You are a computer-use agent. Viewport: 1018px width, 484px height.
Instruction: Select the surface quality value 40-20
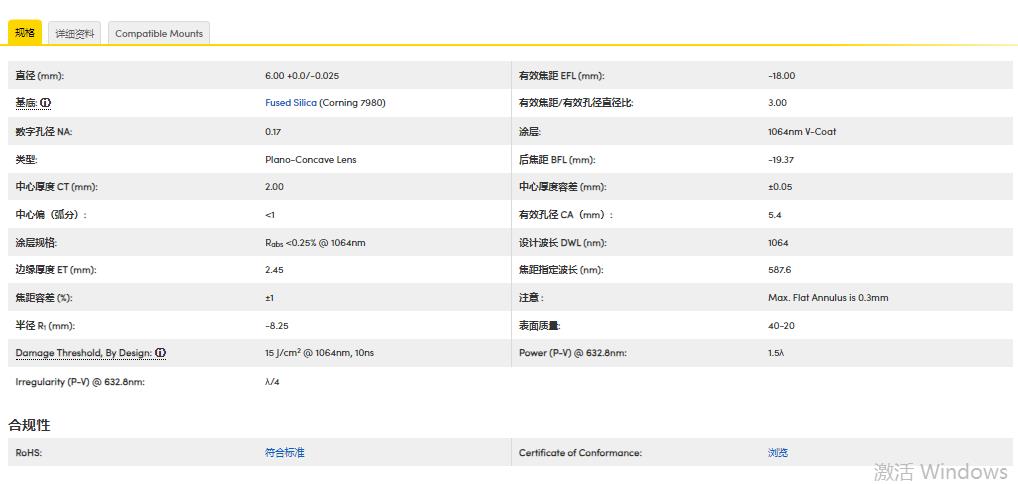click(780, 325)
